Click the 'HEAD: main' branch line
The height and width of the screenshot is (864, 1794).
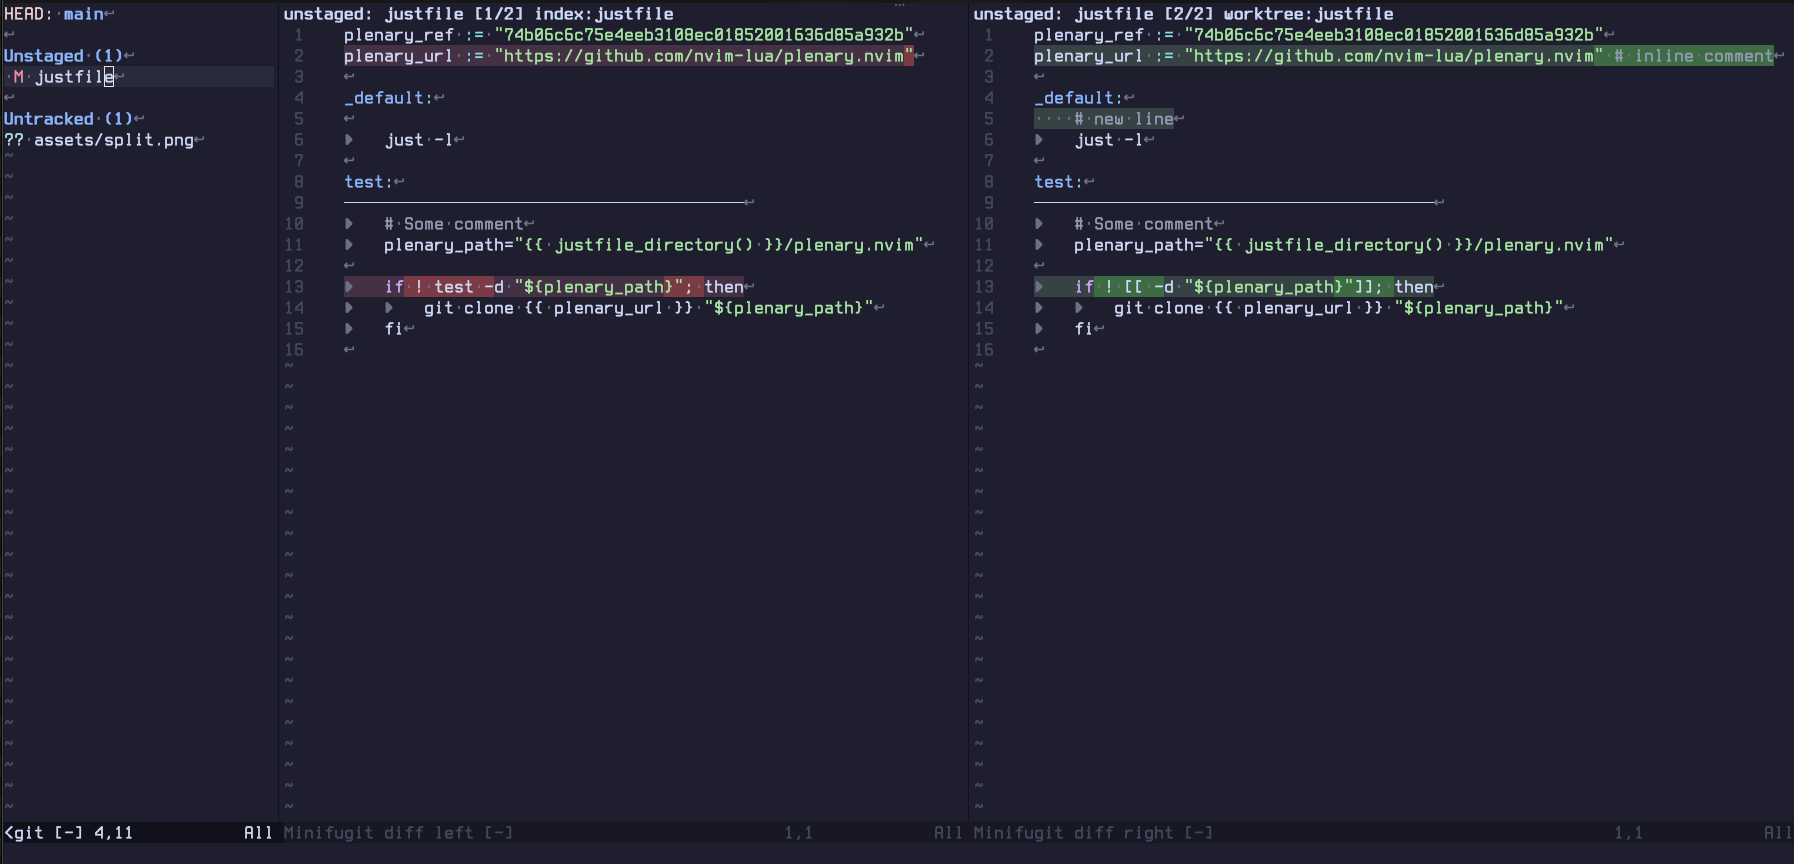click(54, 14)
